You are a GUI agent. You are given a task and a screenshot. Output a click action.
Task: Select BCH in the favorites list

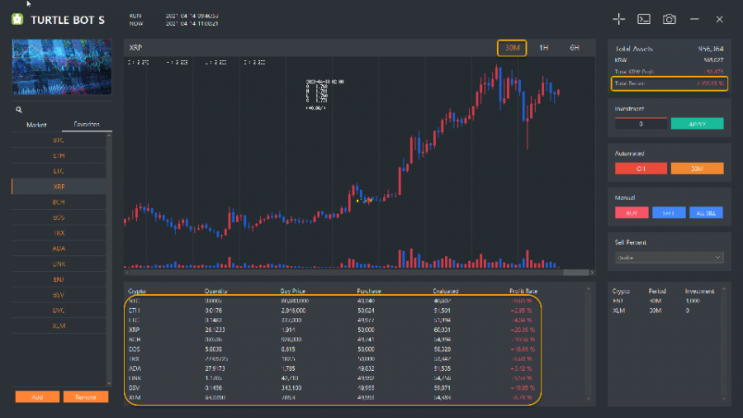(x=59, y=202)
